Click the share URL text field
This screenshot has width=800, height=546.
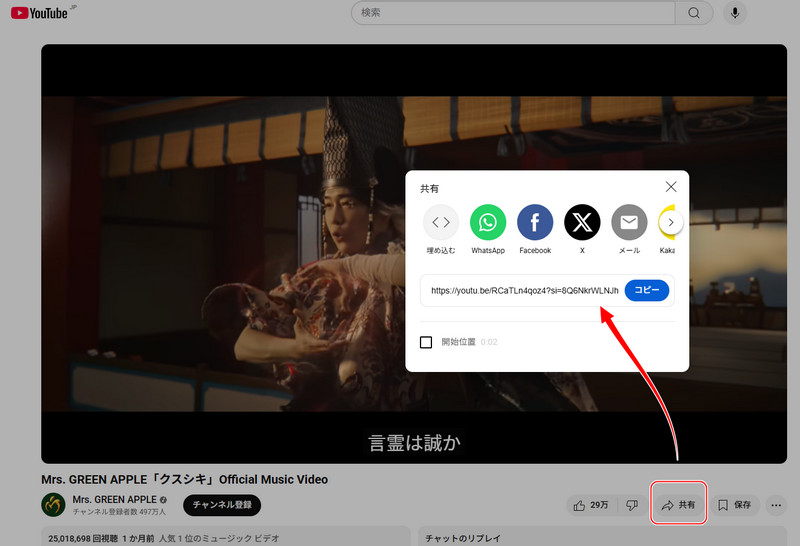point(524,290)
